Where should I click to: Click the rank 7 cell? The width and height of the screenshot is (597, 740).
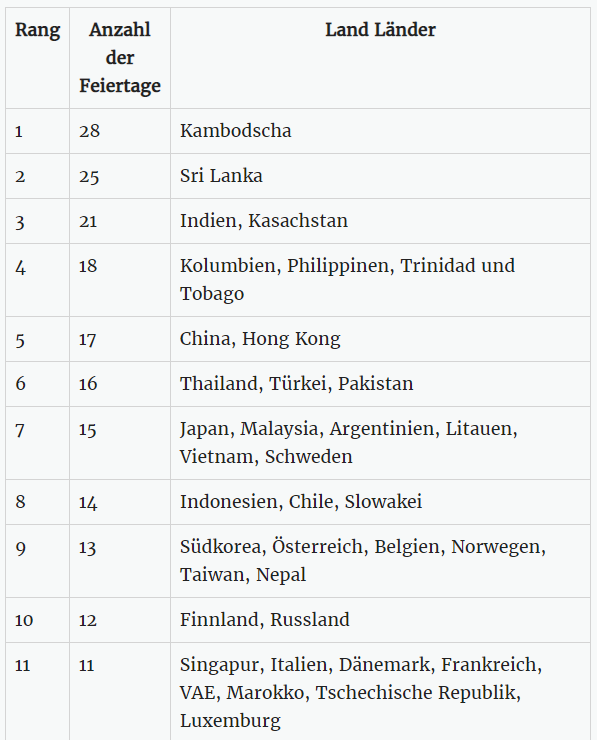coord(38,443)
